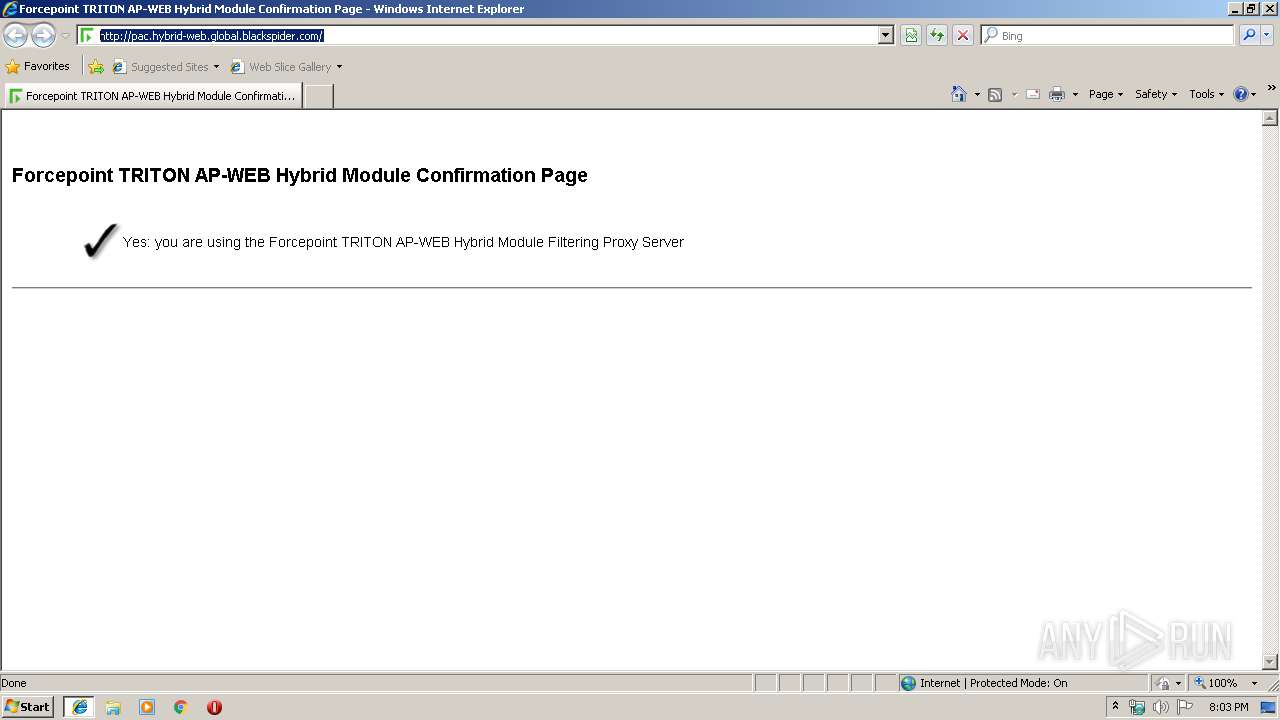1280x720 pixels.
Task: Go forward using the Forward arrow
Action: point(43,36)
